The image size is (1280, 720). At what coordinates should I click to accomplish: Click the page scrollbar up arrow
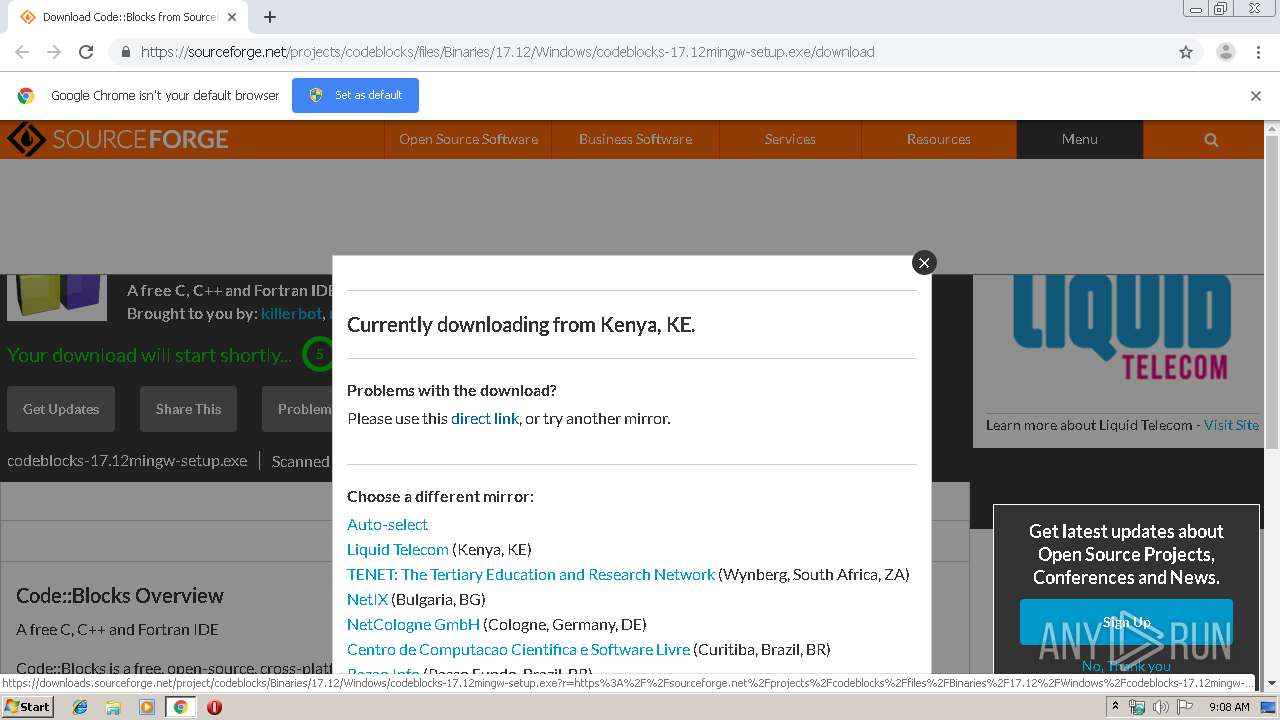[x=1272, y=129]
